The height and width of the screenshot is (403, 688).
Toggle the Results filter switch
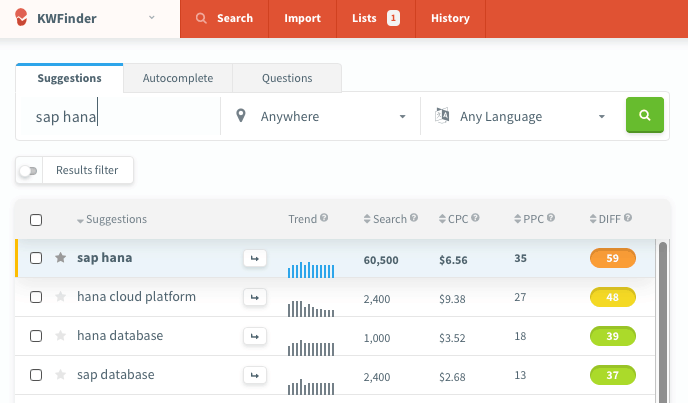[29, 170]
